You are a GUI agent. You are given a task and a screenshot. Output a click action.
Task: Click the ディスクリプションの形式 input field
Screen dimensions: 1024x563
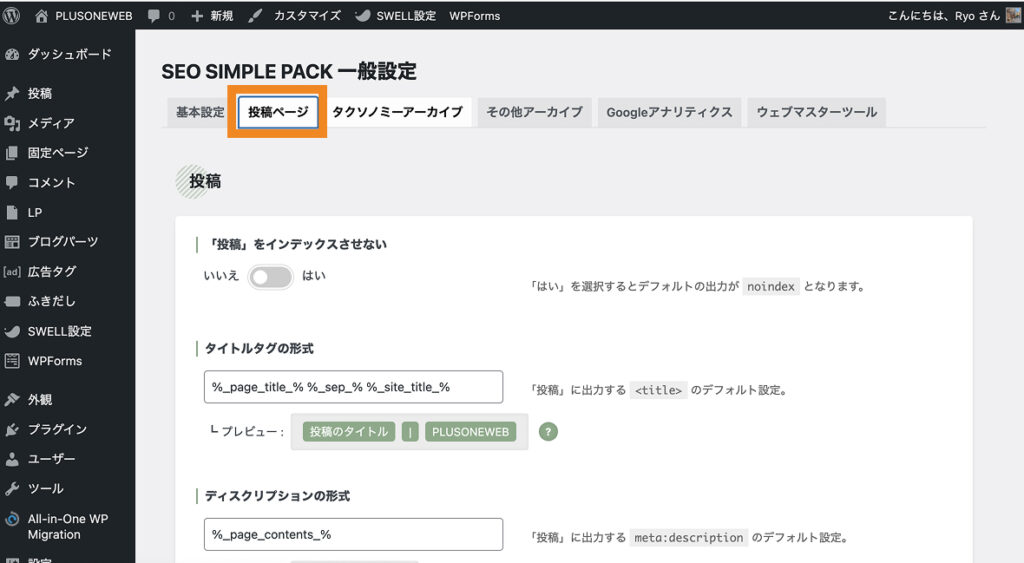pyautogui.click(x=353, y=534)
